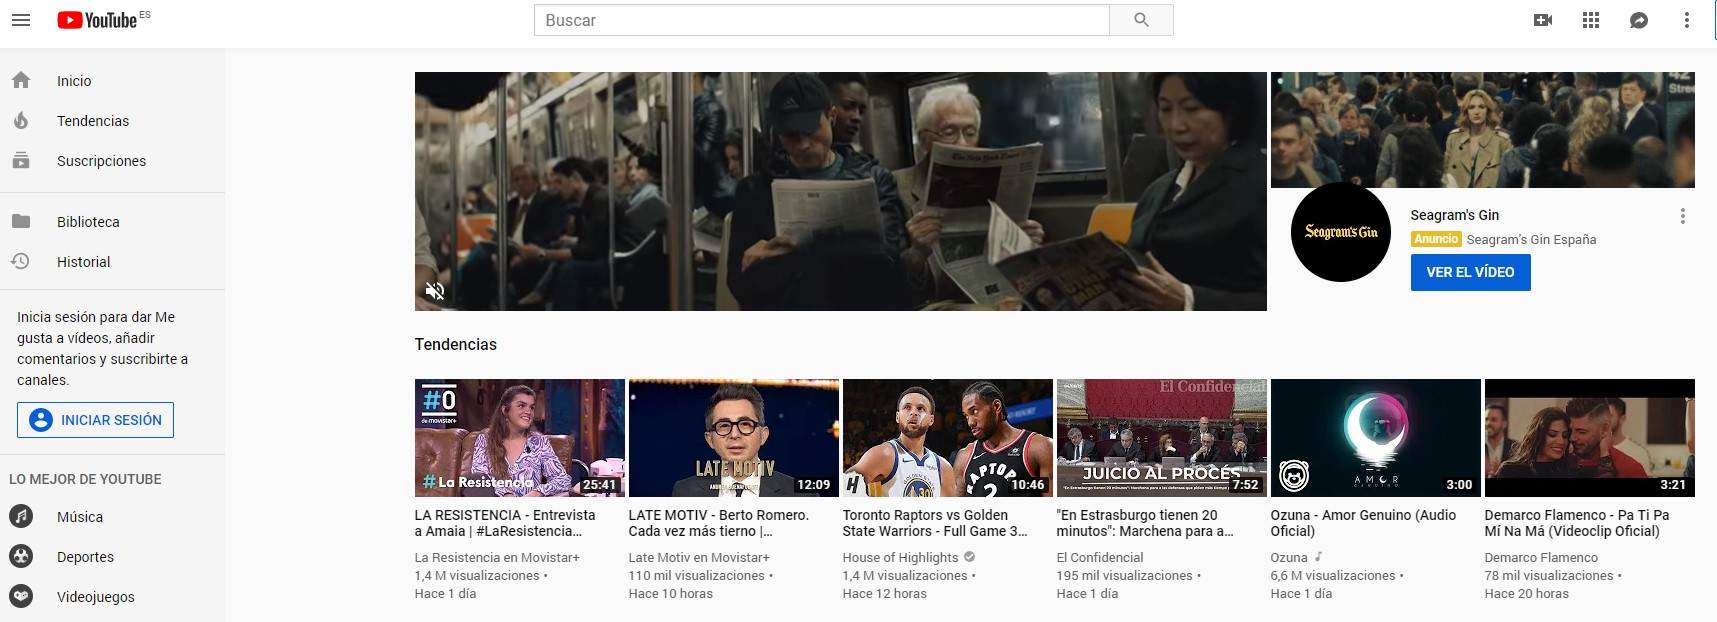Viewport: 1717px width, 622px height.
Task: Click inside the Buscar search field
Action: 822,20
